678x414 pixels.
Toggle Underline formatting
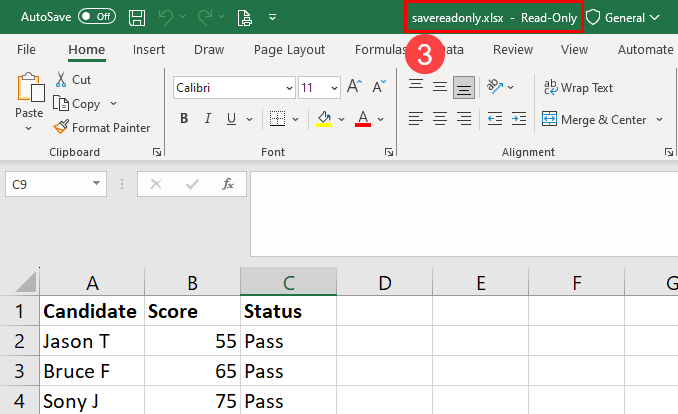[231, 119]
